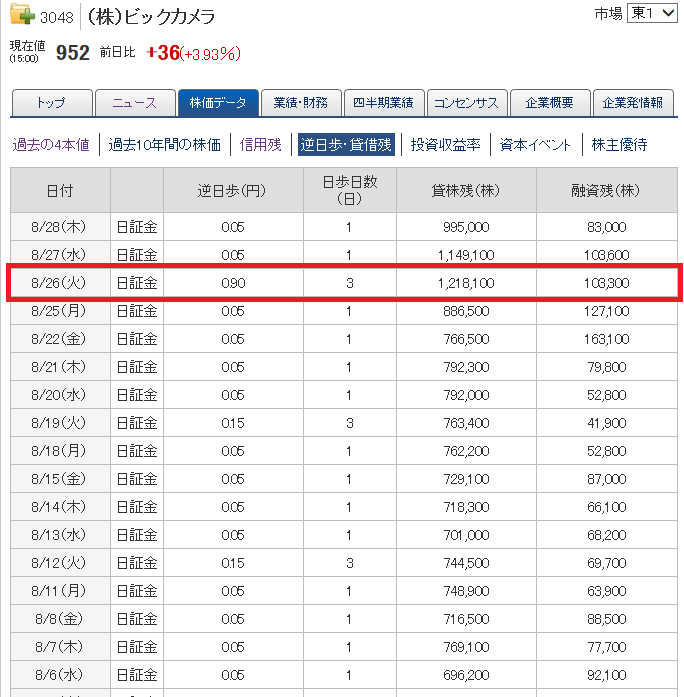
Task: Open the 業績・財務 tab
Action: point(301,103)
